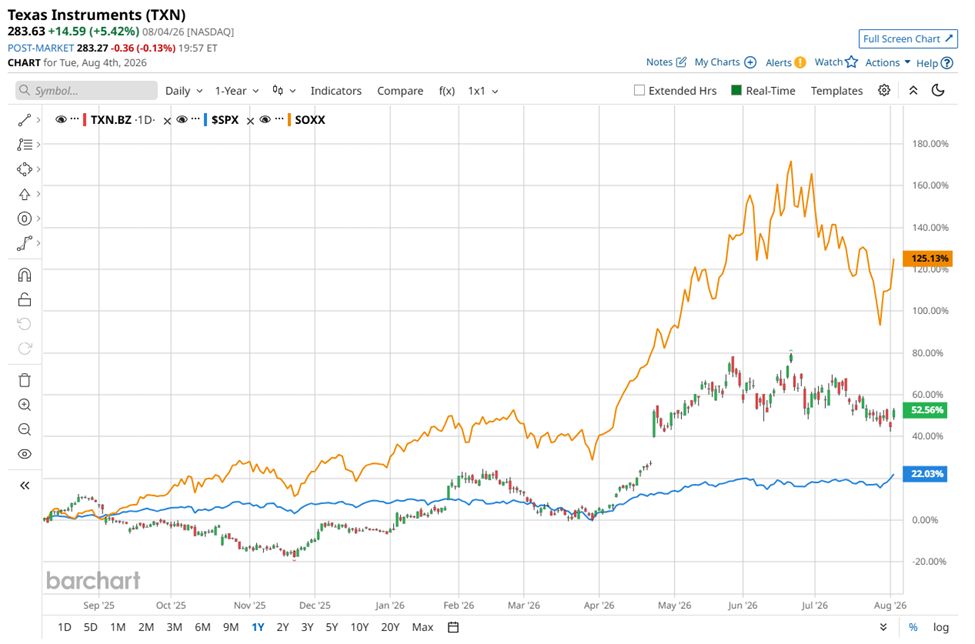Screen dimensions: 975x644
Task: Select the 1Y range tab
Action: (x=257, y=627)
